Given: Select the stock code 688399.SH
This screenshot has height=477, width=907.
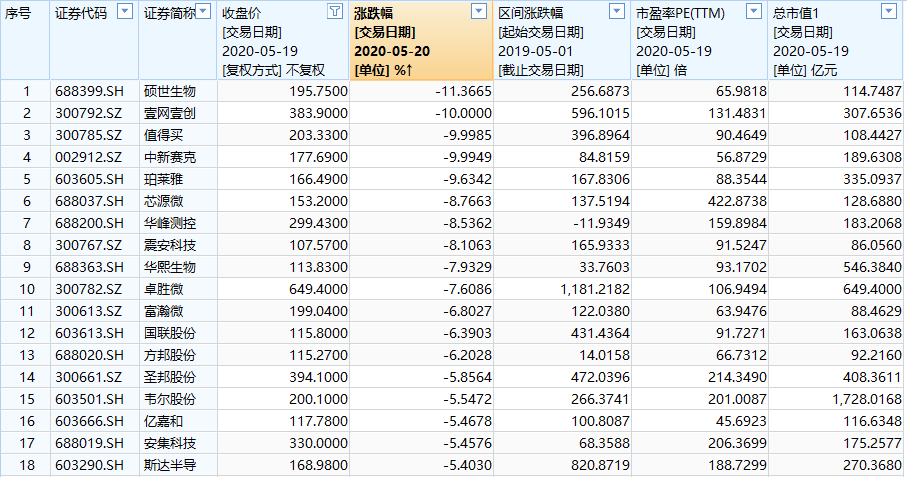Looking at the screenshot, I should (90, 92).
